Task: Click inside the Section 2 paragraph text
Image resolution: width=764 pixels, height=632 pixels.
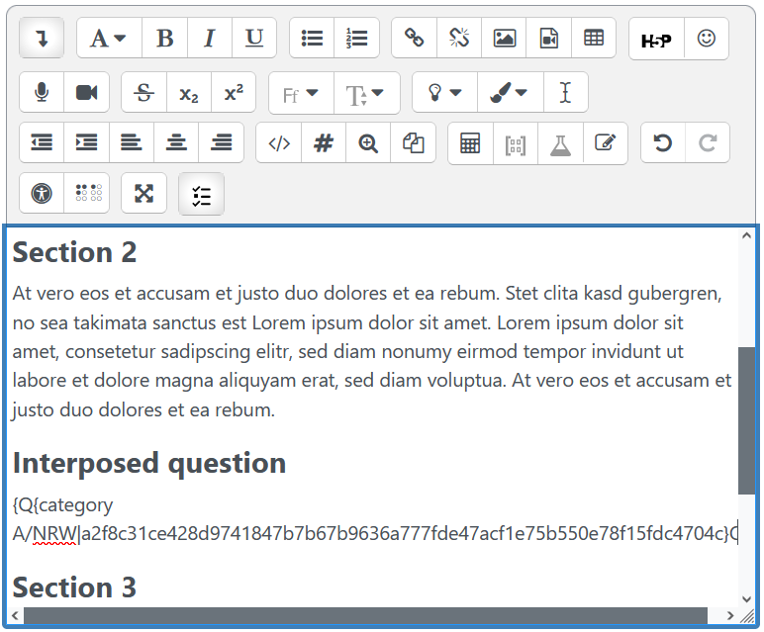Action: click(x=370, y=352)
